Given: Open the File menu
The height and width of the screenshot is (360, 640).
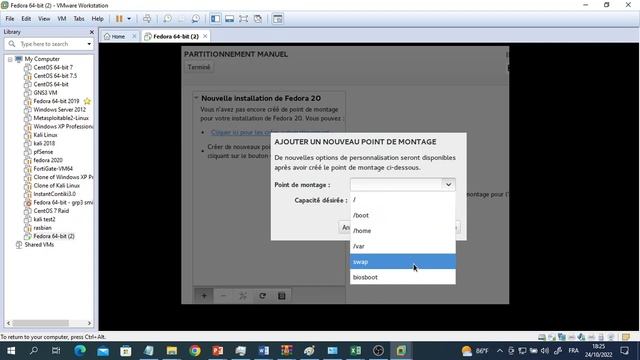Looking at the screenshot, I should coord(10,19).
